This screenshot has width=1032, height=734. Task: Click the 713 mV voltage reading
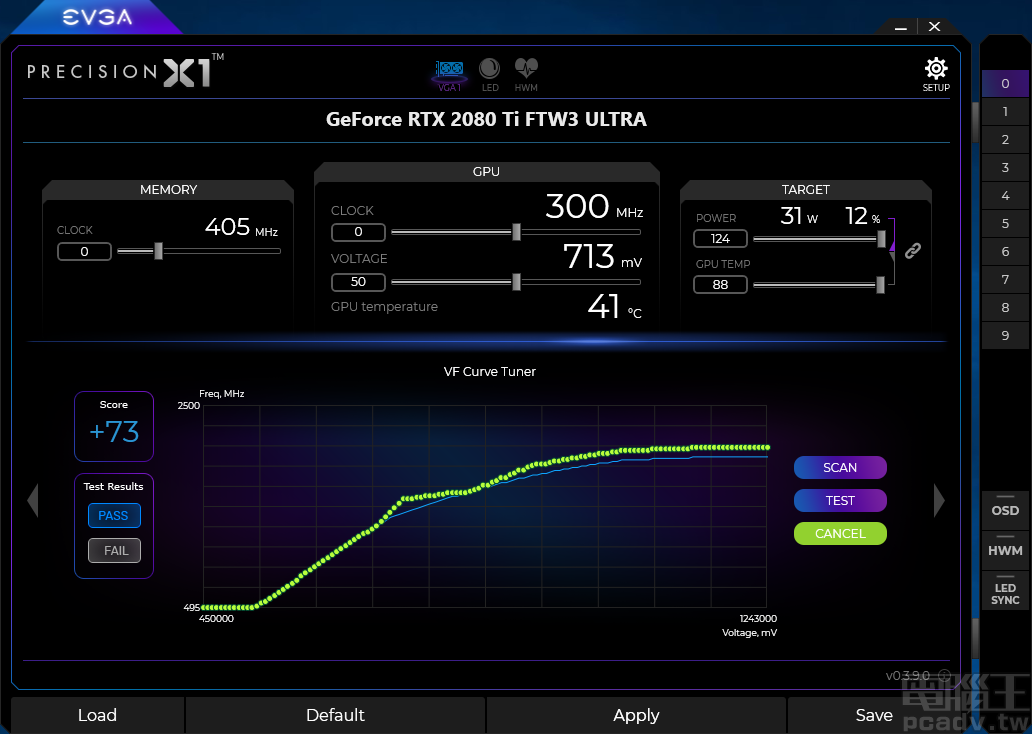[602, 257]
